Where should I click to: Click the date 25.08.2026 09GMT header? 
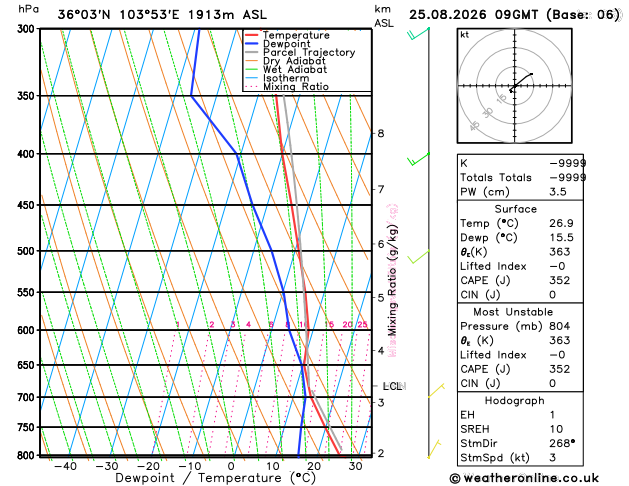(x=473, y=15)
